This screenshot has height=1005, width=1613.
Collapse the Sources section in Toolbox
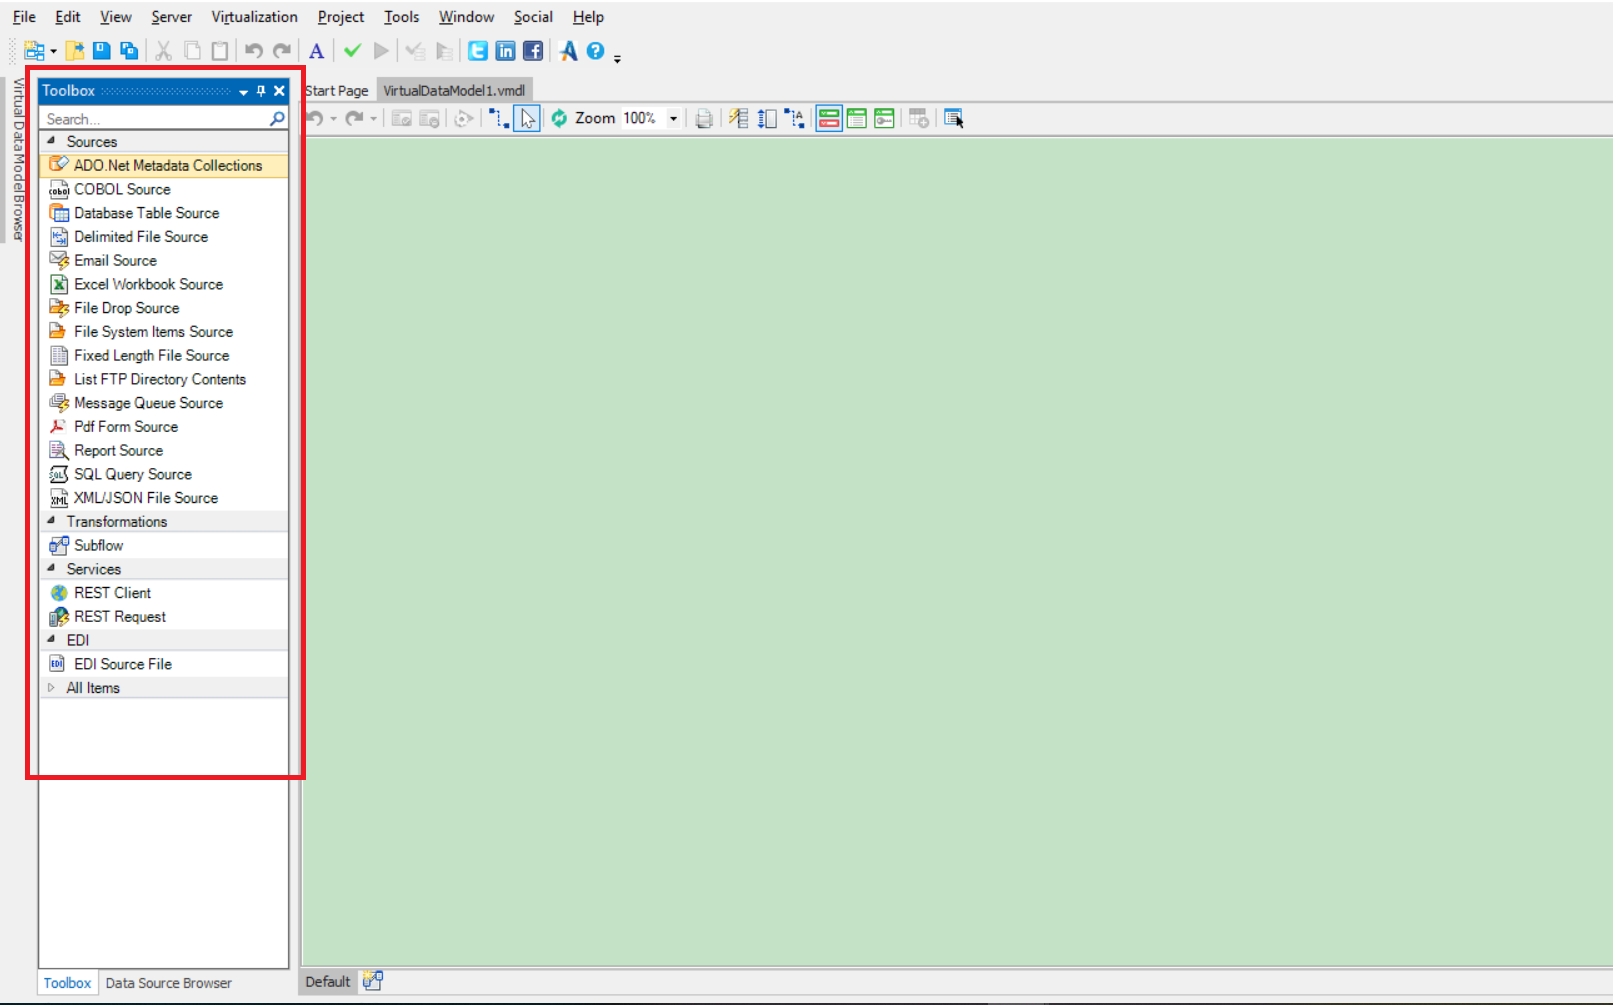point(52,141)
